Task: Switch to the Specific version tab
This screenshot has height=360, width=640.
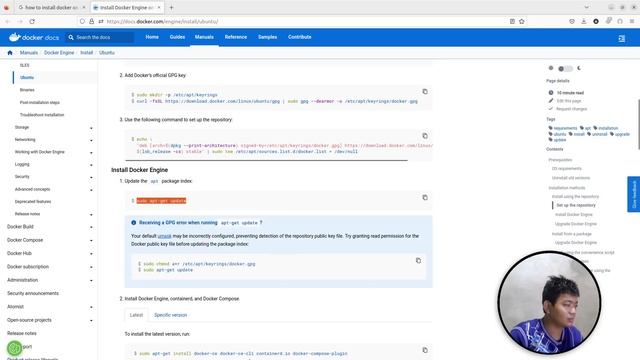Action: click(x=171, y=315)
